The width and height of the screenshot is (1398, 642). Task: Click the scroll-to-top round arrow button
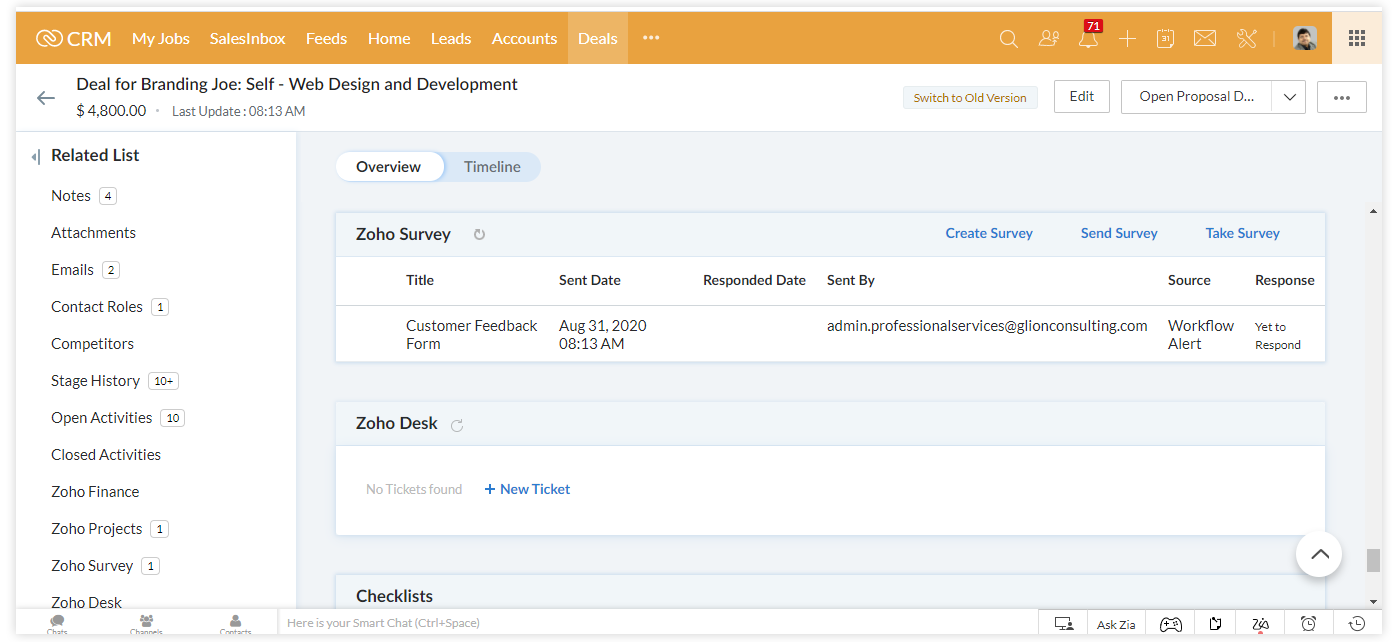point(1319,554)
